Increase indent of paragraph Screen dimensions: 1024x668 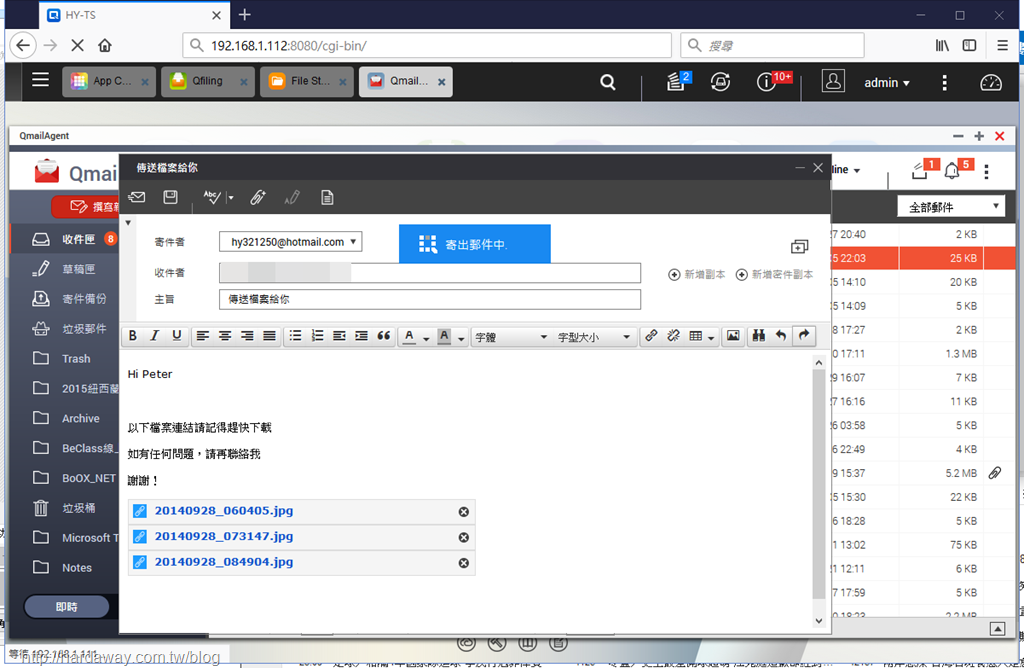[361, 336]
